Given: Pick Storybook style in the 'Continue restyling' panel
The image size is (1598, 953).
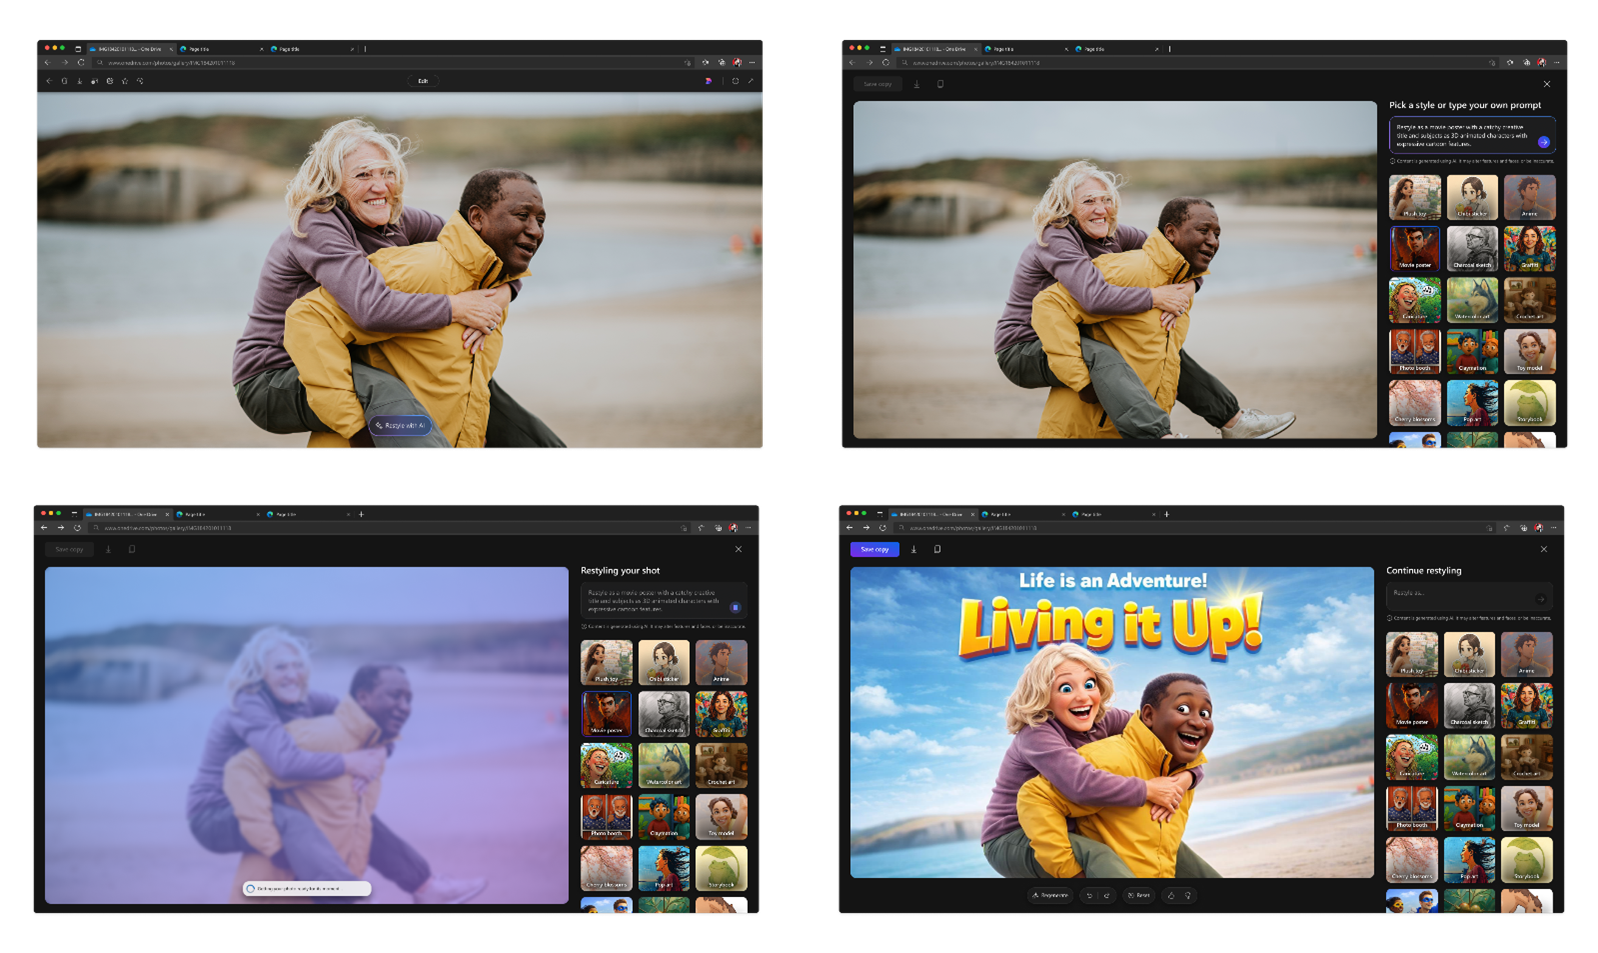Looking at the screenshot, I should [x=1527, y=860].
